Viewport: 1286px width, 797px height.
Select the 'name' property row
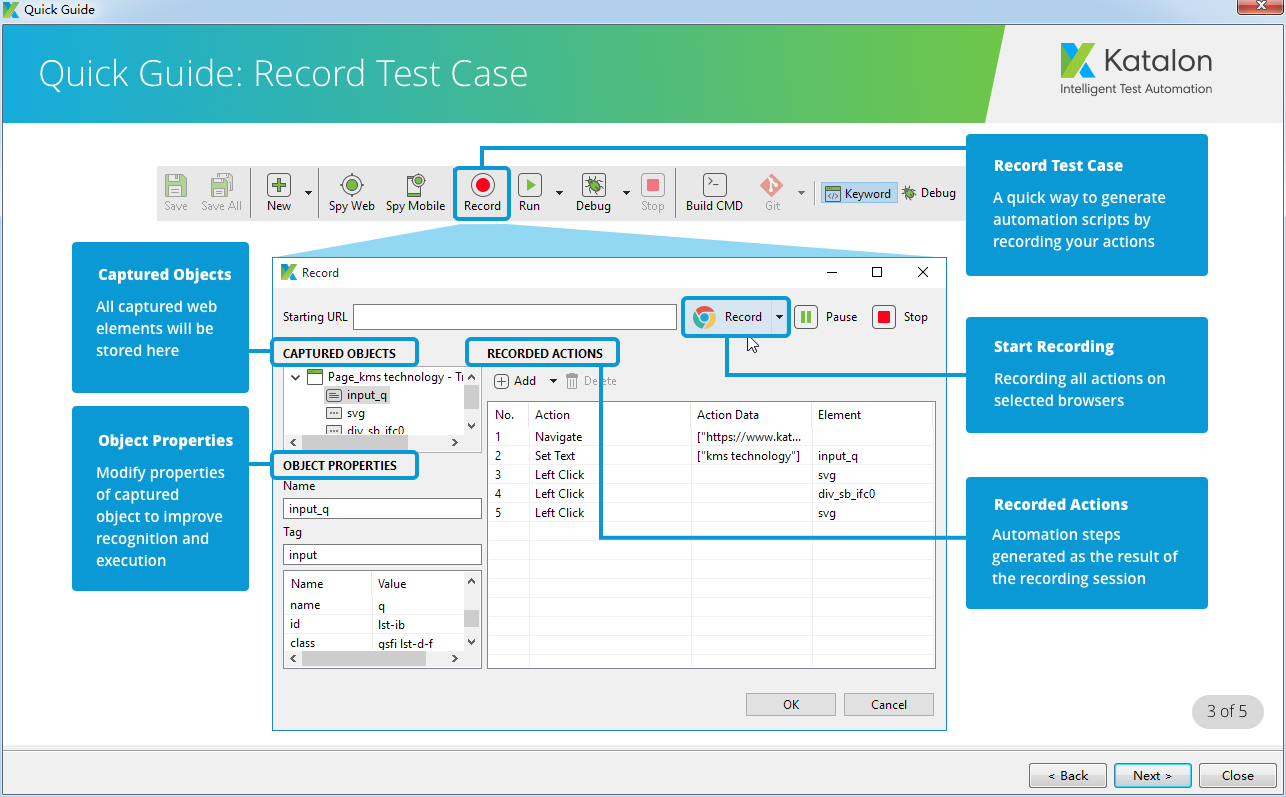pos(374,605)
